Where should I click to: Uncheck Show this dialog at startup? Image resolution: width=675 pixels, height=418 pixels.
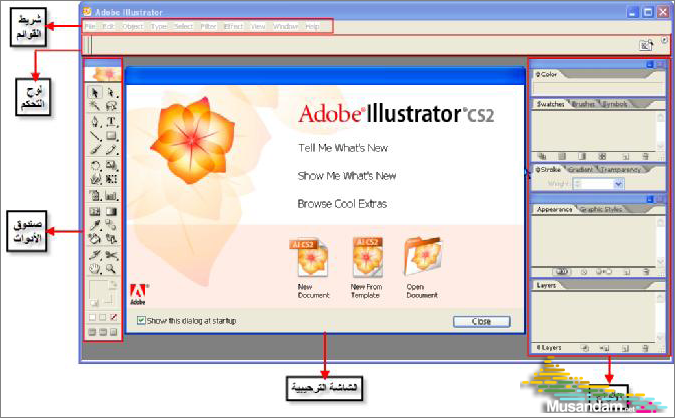(x=141, y=320)
